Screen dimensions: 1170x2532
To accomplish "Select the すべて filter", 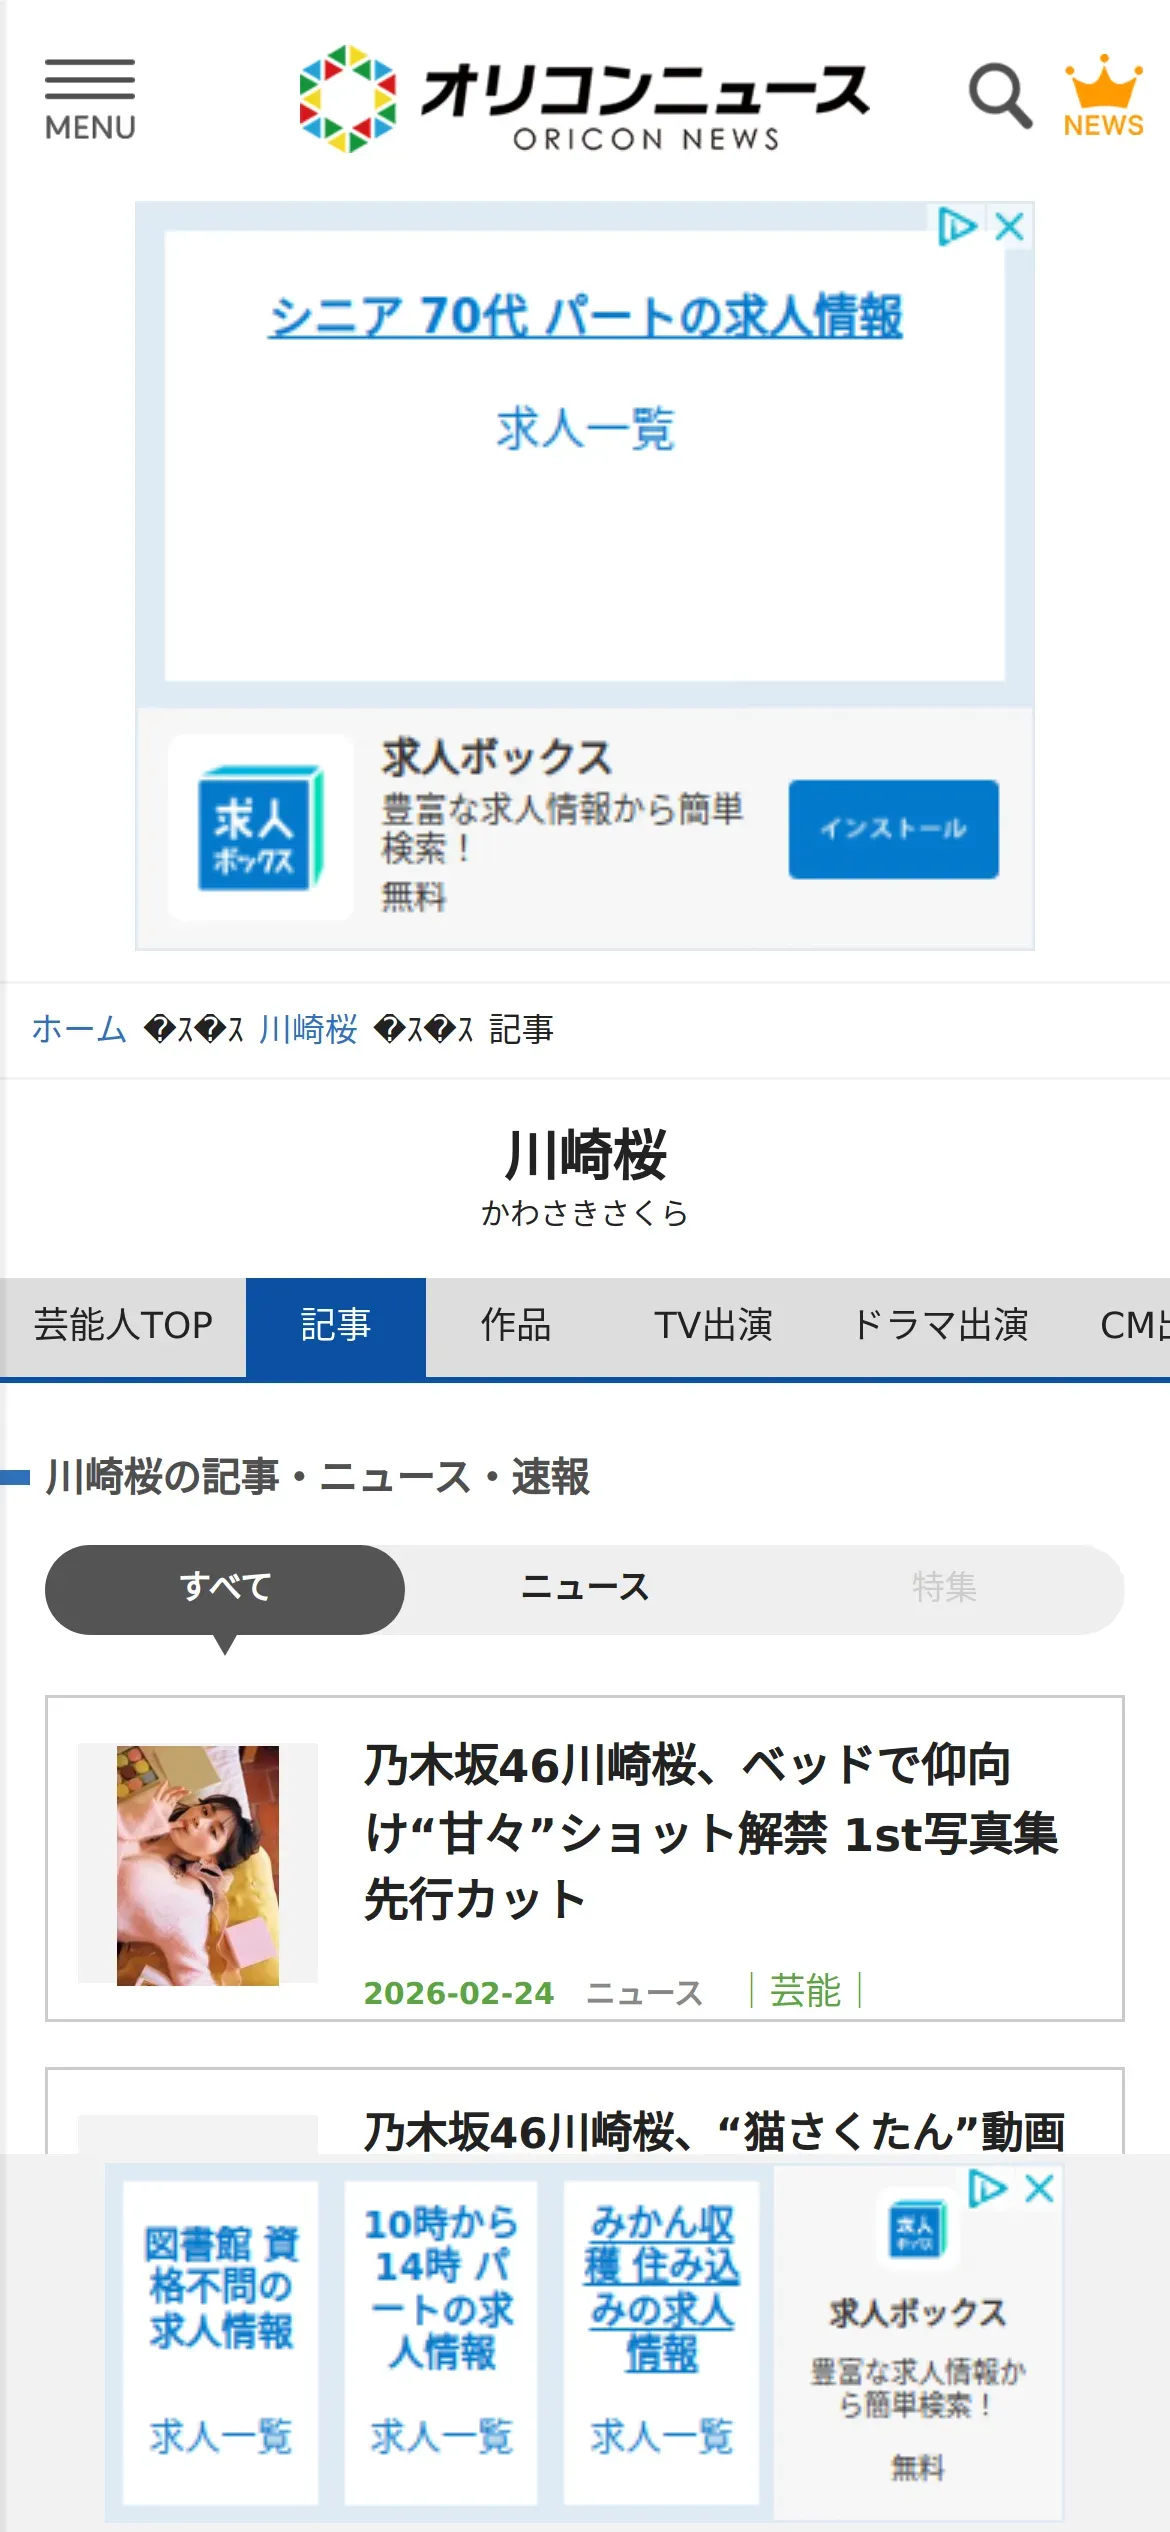I will pyautogui.click(x=225, y=1588).
